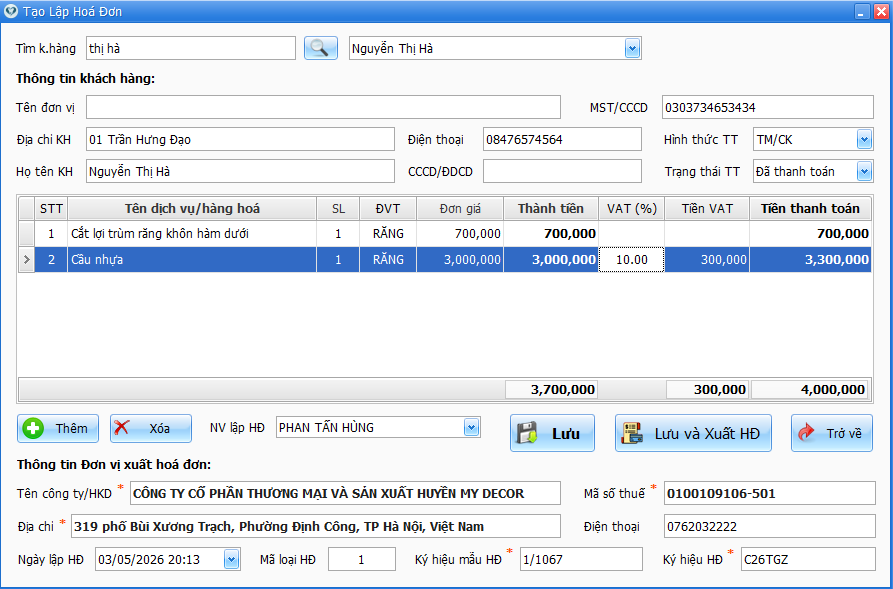Viewport: 893px width, 589px height.
Task: Open the NV lập HĐ employee dropdown
Action: 471,427
